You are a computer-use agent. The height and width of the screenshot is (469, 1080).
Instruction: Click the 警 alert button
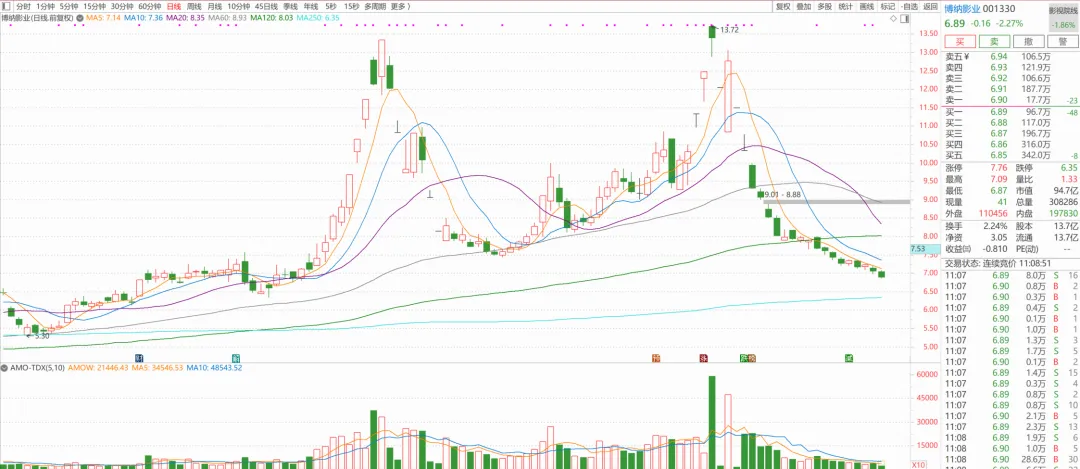pyautogui.click(x=1062, y=41)
